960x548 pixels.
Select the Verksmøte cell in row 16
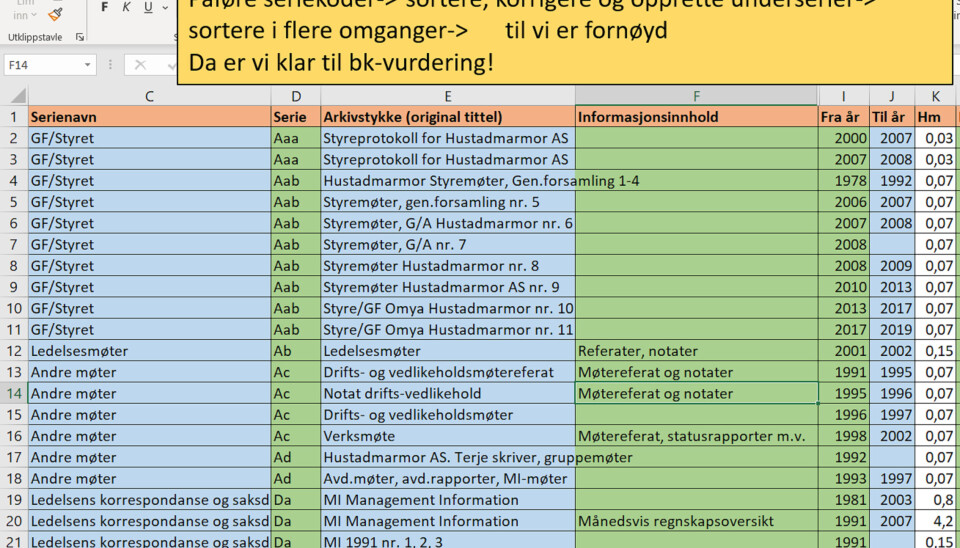(x=447, y=436)
